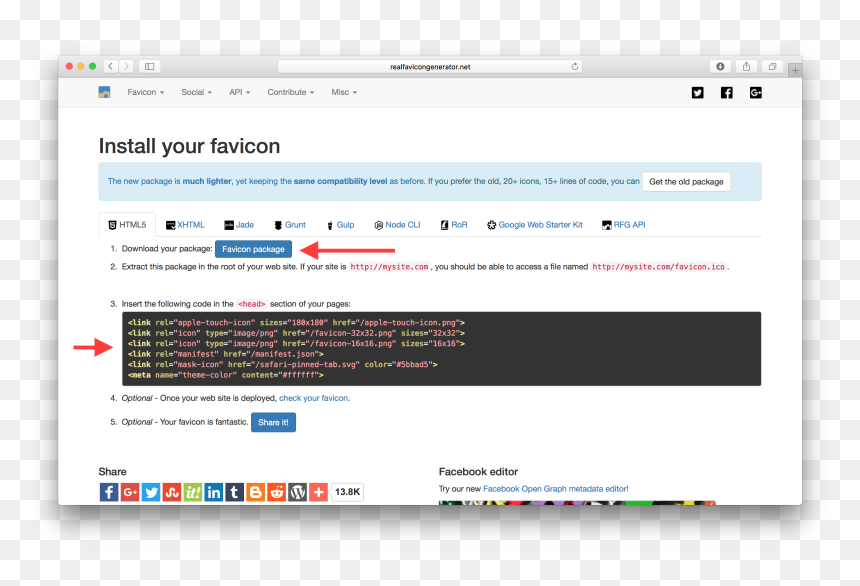Click the manifest.json line in code

[225, 354]
